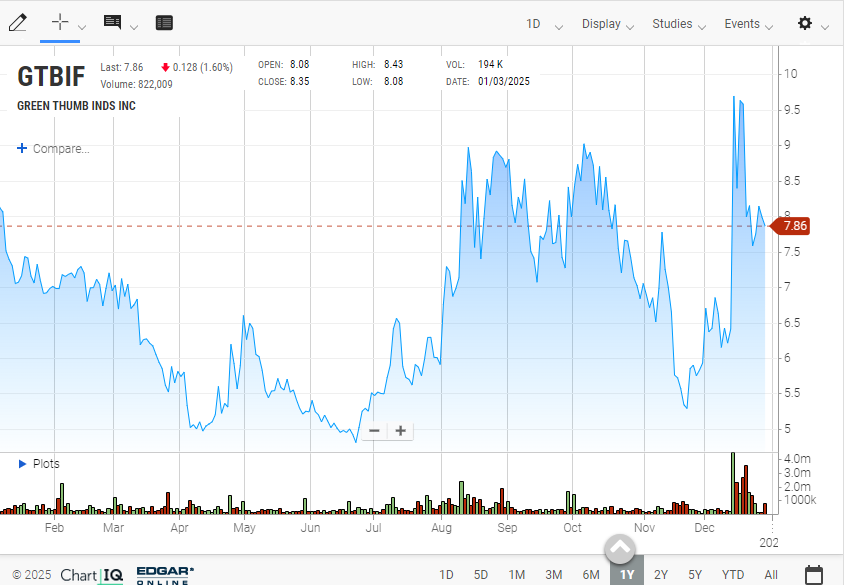Click the ChartIQ logo link
Viewport: 844px width, 585px height.
tap(92, 575)
